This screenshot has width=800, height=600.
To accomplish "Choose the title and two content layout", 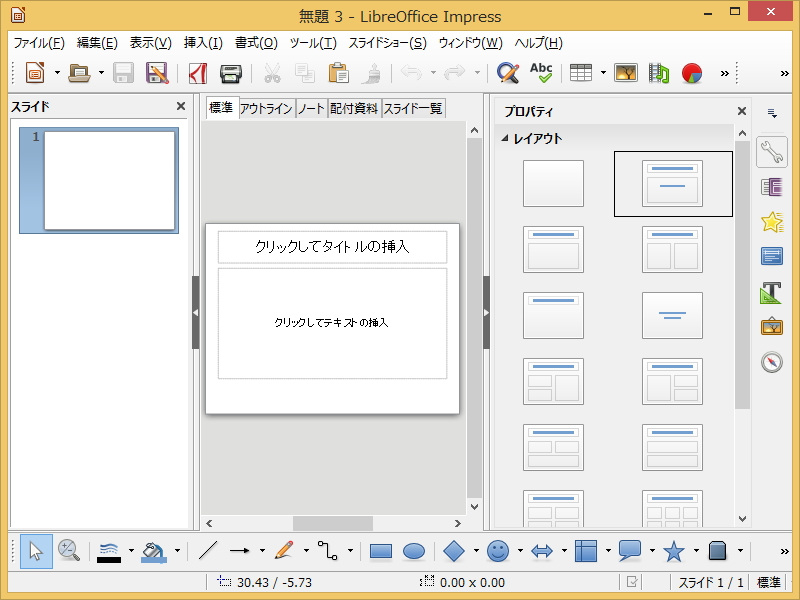I will click(672, 249).
